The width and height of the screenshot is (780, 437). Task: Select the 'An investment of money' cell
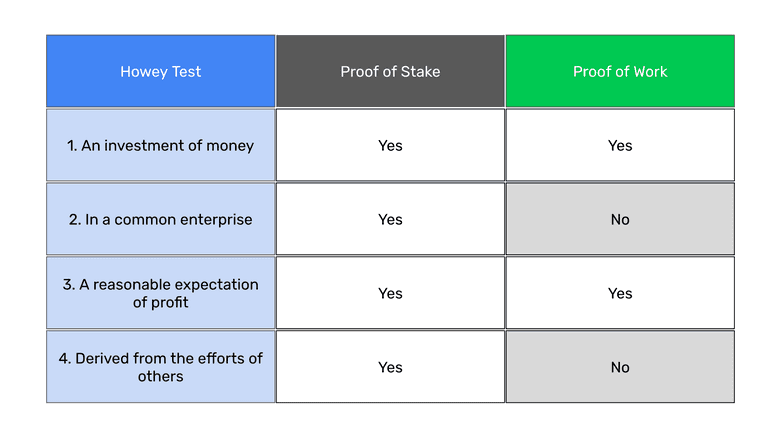(160, 145)
